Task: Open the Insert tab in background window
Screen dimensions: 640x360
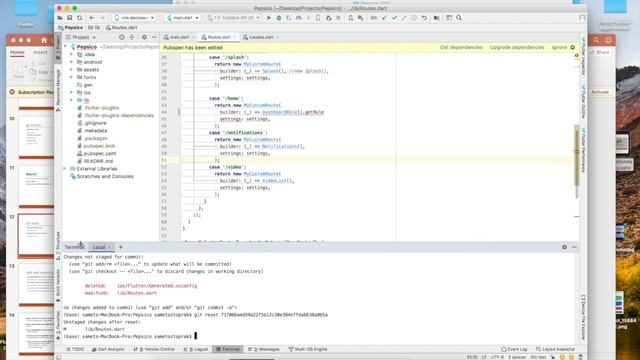Action: click(40, 52)
